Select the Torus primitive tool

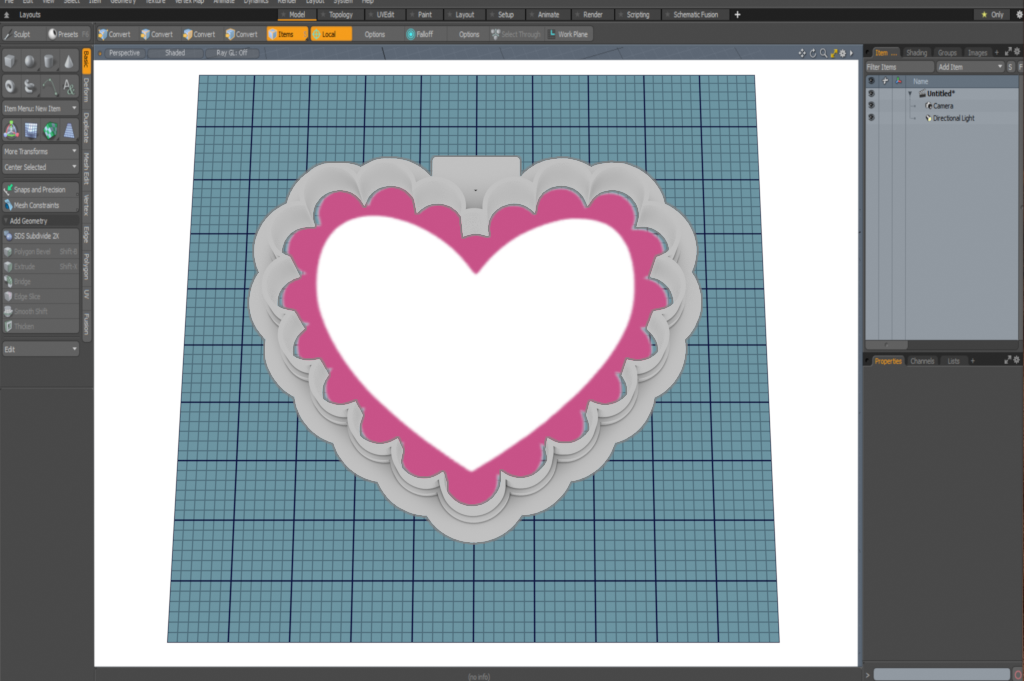(x=10, y=86)
